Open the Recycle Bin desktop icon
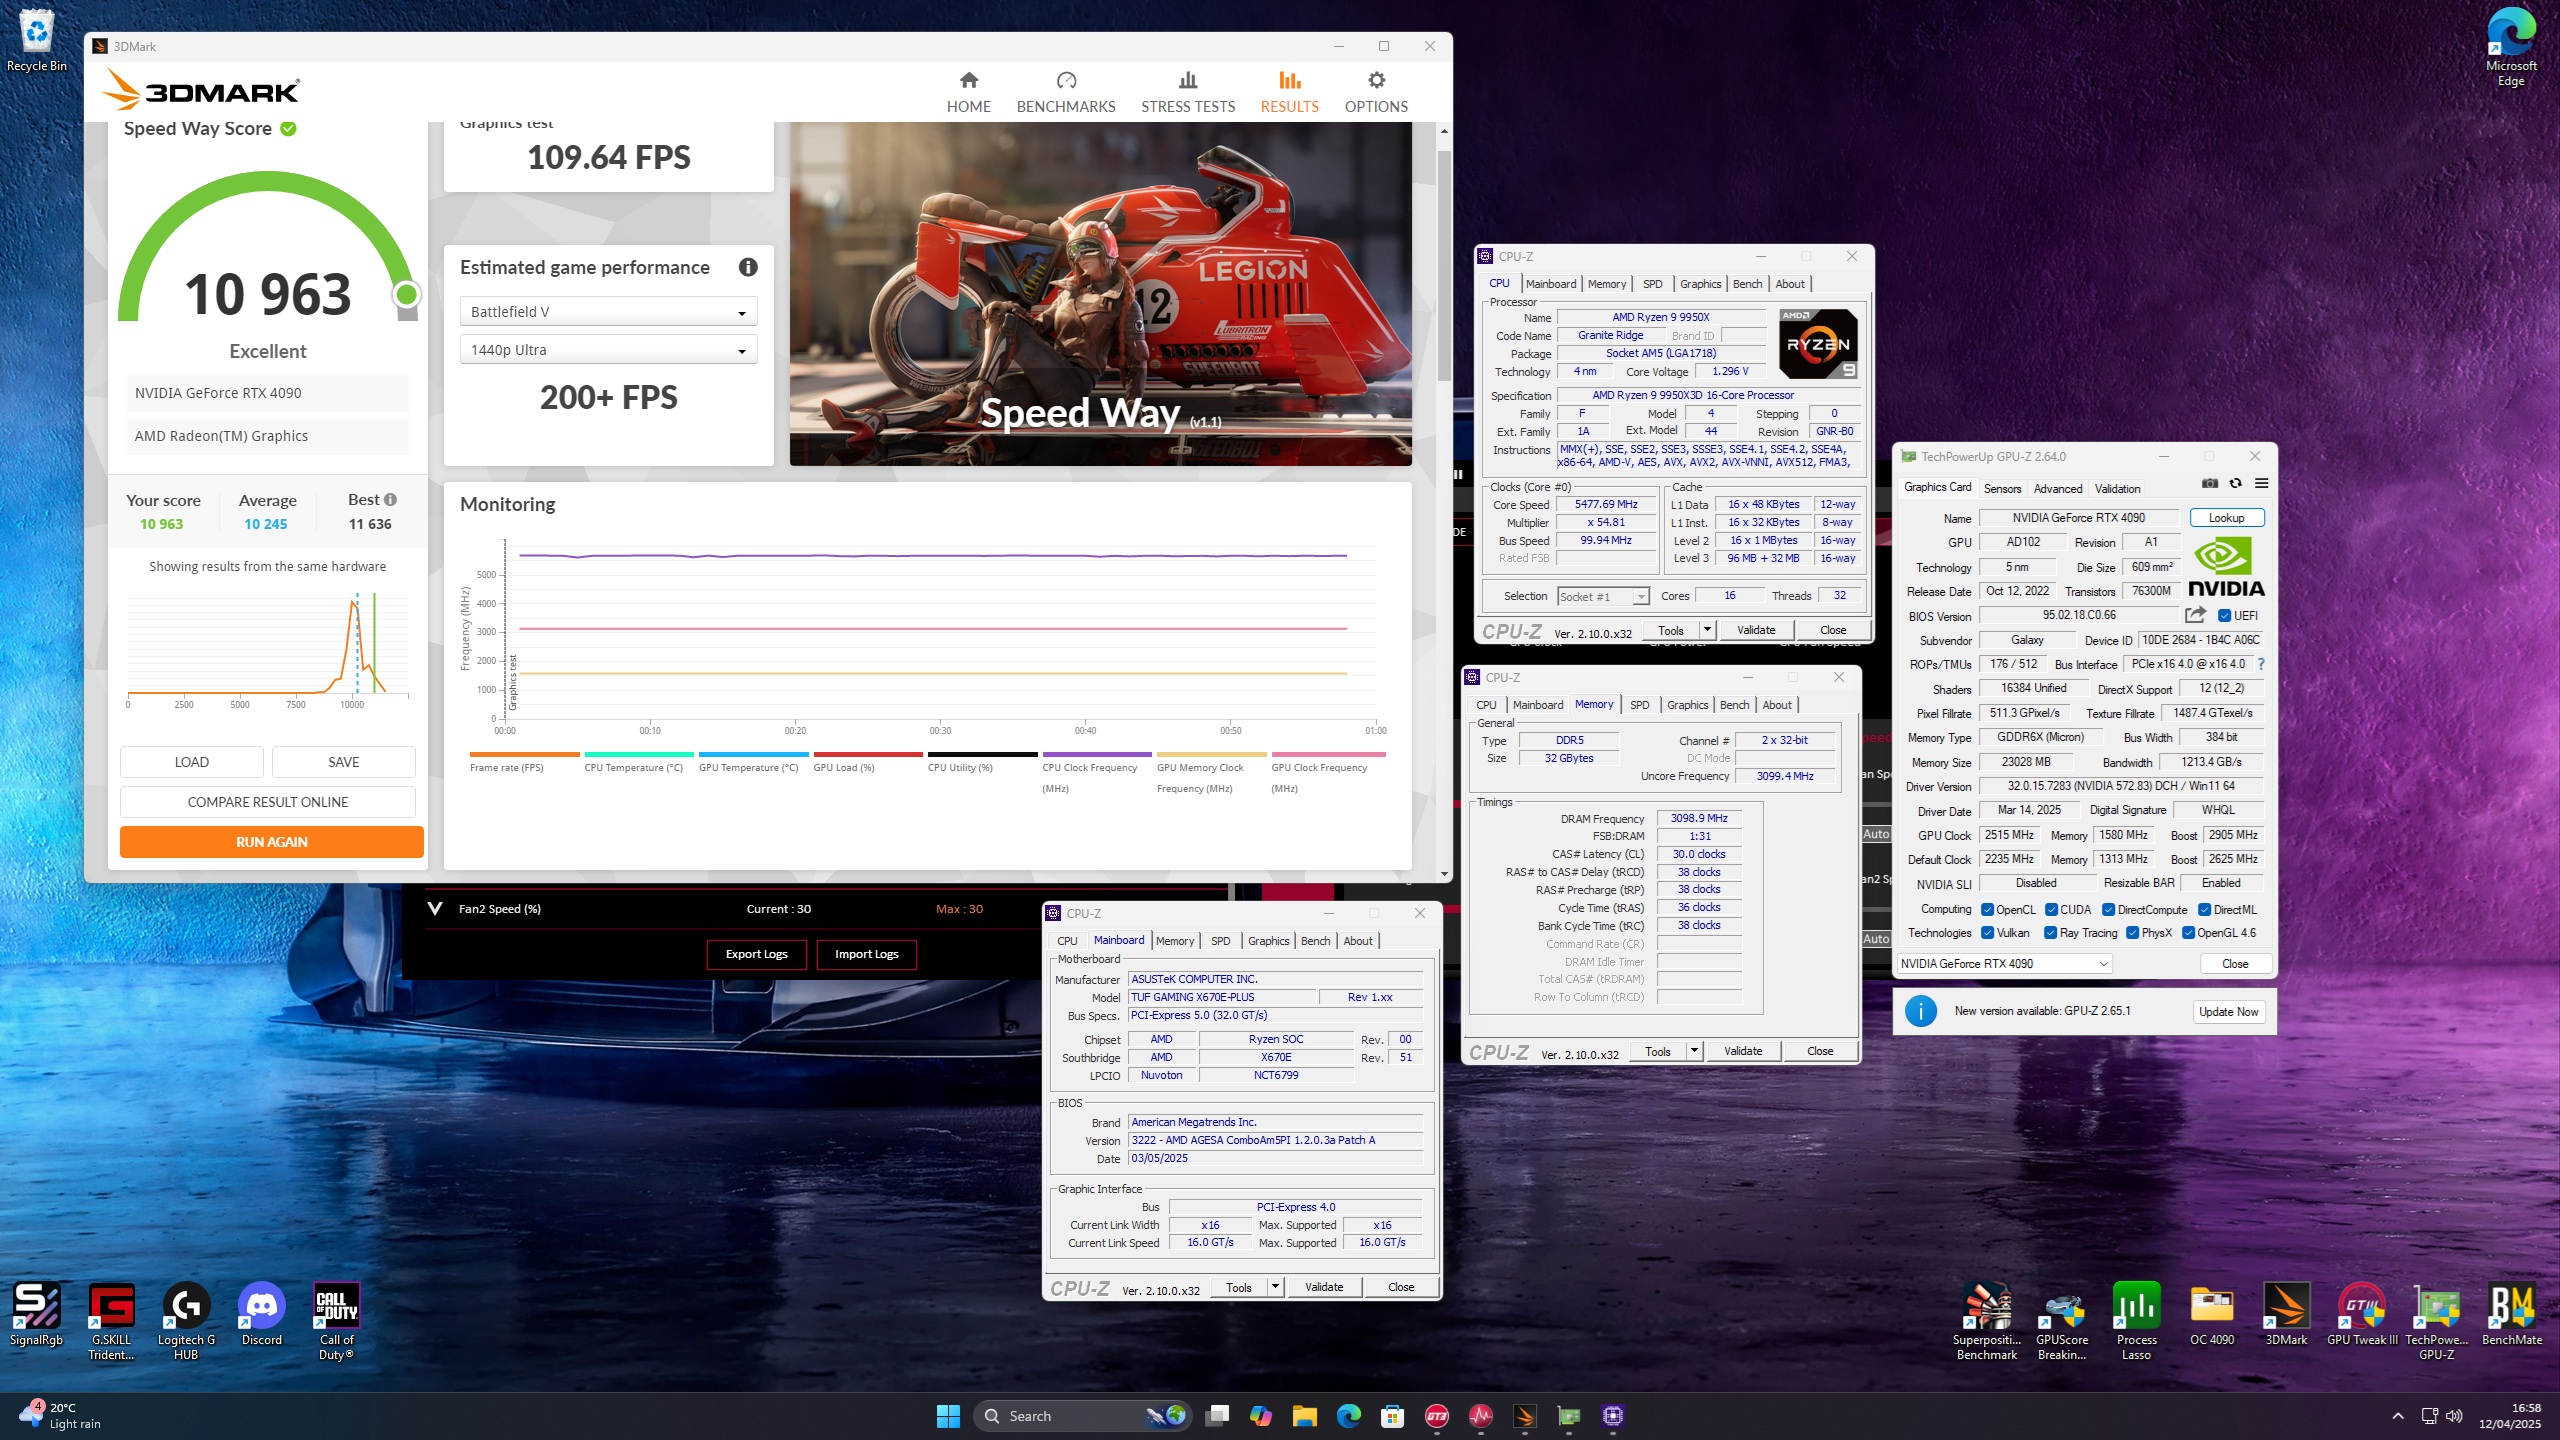The height and width of the screenshot is (1440, 2560). (x=36, y=41)
